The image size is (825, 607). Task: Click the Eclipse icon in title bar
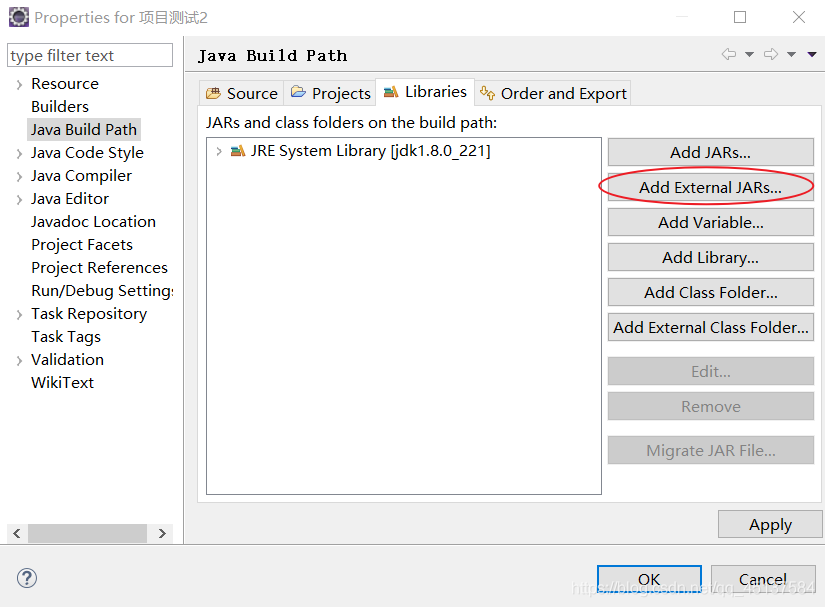click(18, 17)
